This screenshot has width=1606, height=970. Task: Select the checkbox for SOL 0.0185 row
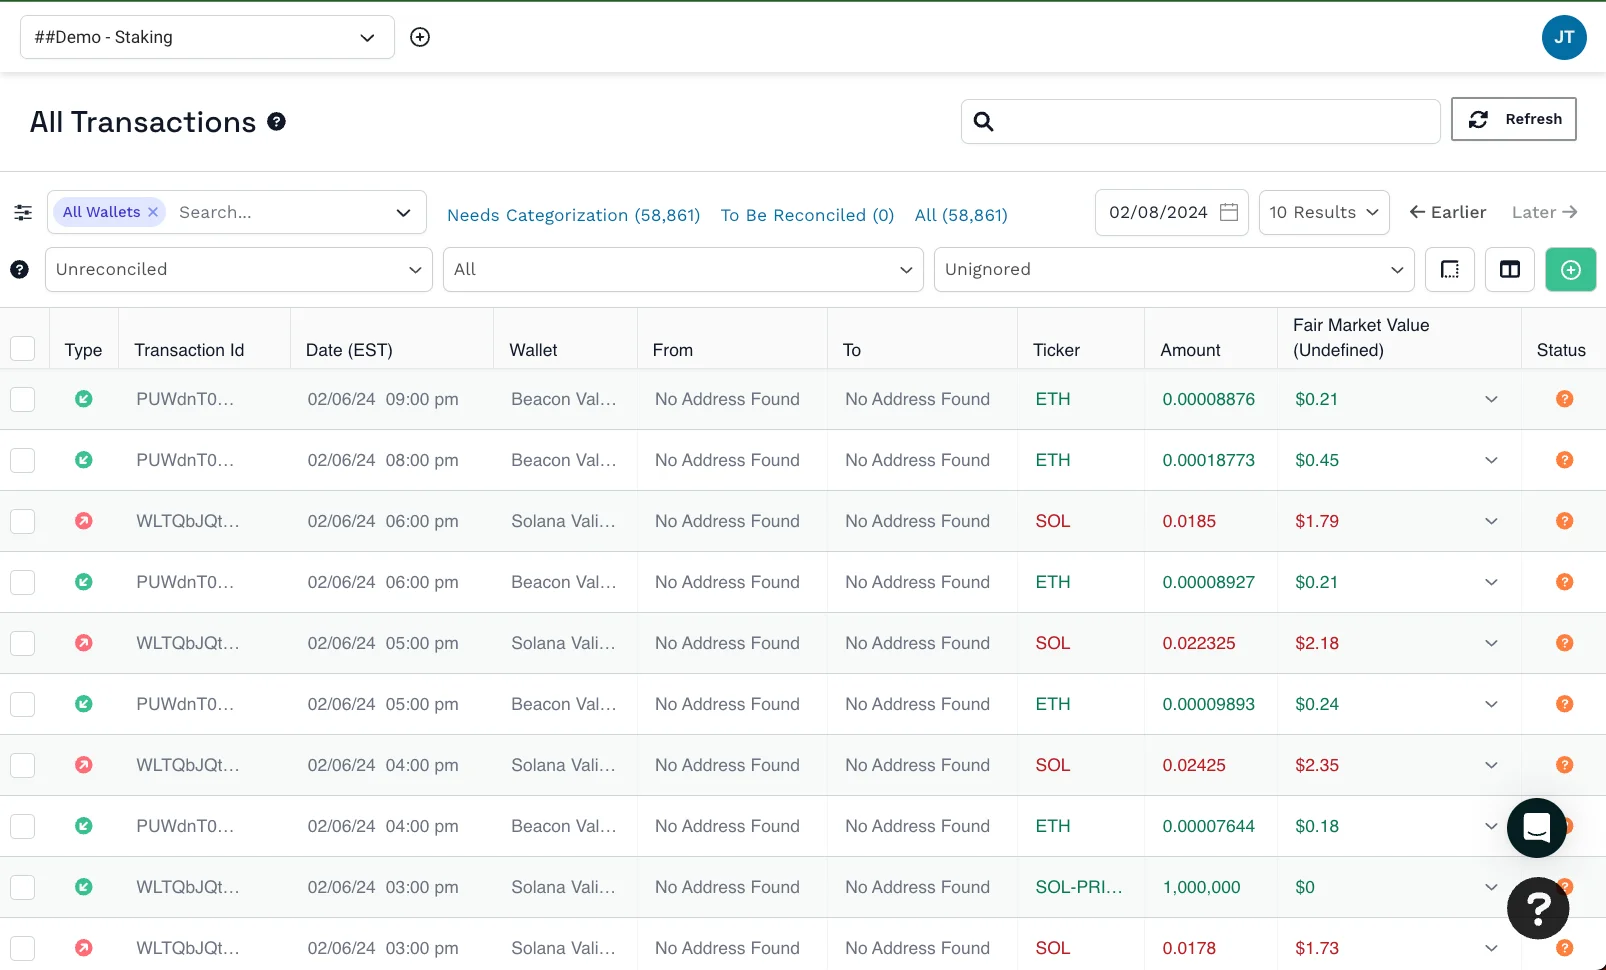22,521
